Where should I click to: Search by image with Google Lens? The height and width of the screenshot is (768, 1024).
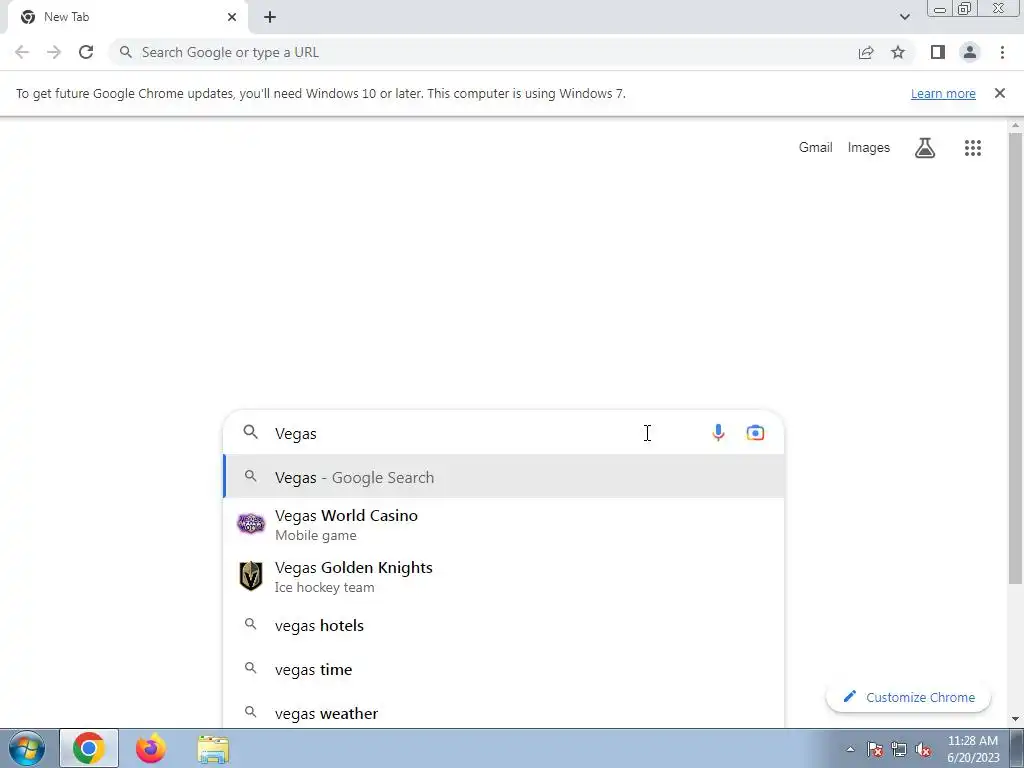755,433
